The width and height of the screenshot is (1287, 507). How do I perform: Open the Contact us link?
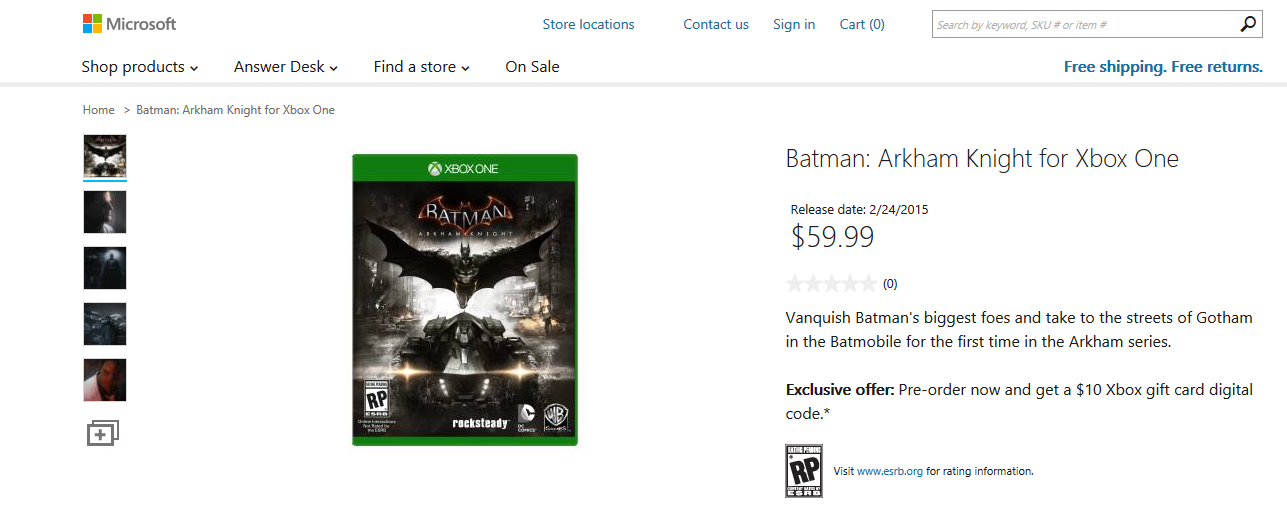(x=716, y=24)
